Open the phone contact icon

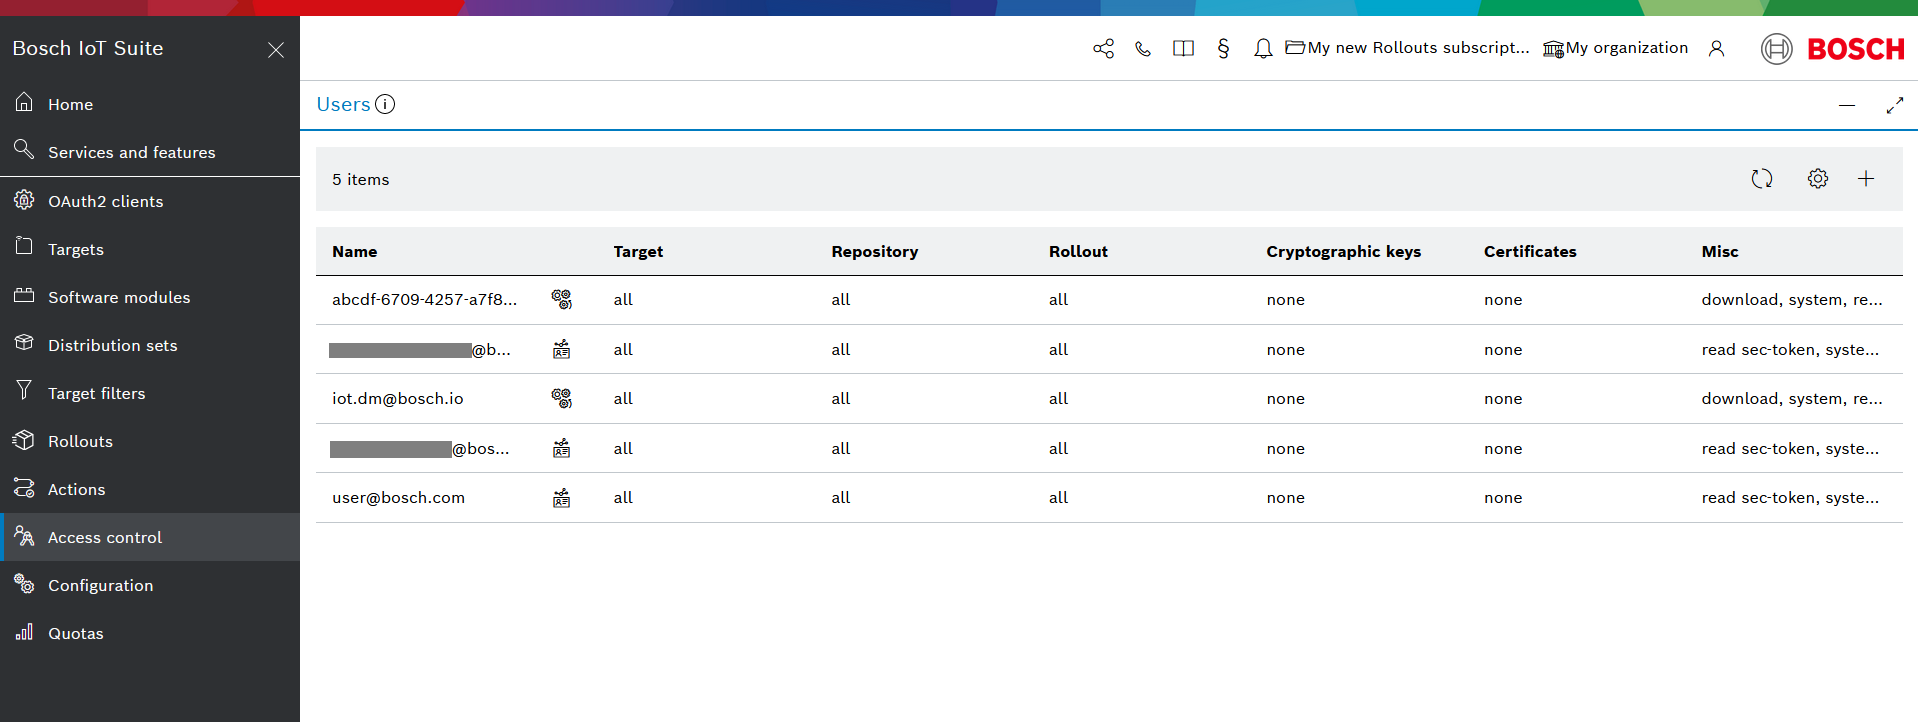point(1143,49)
